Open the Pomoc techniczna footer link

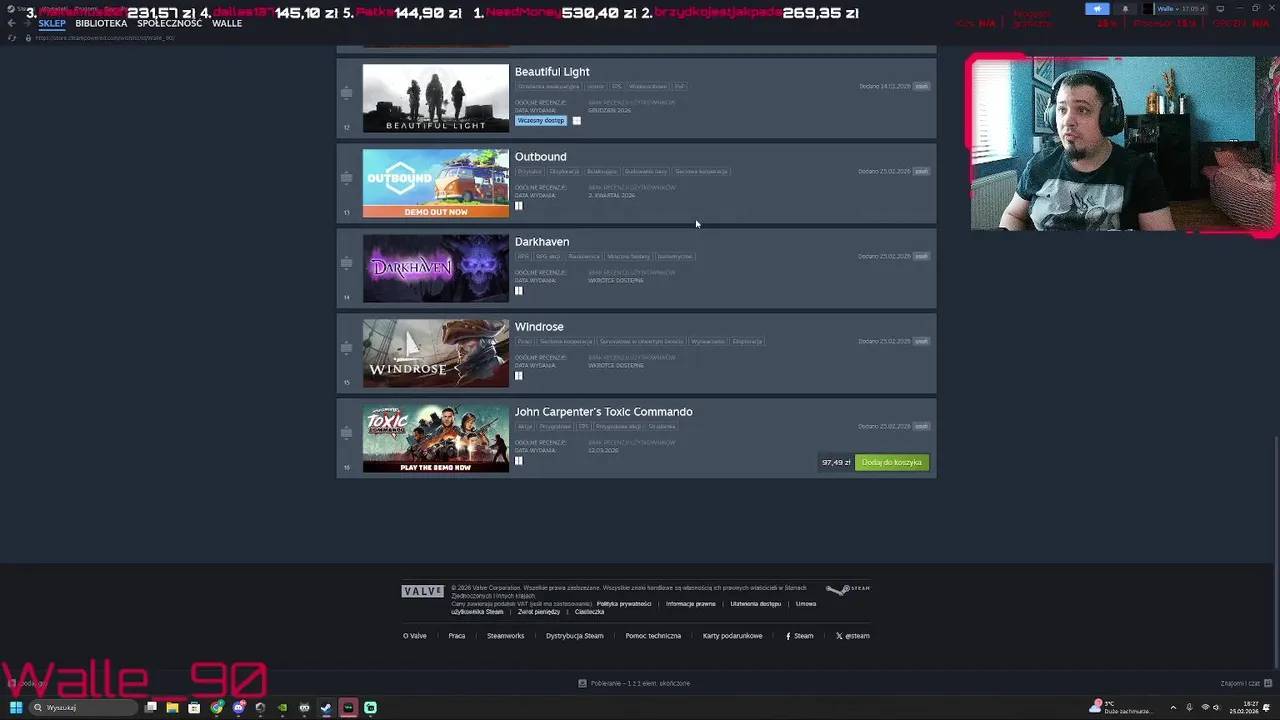point(653,636)
